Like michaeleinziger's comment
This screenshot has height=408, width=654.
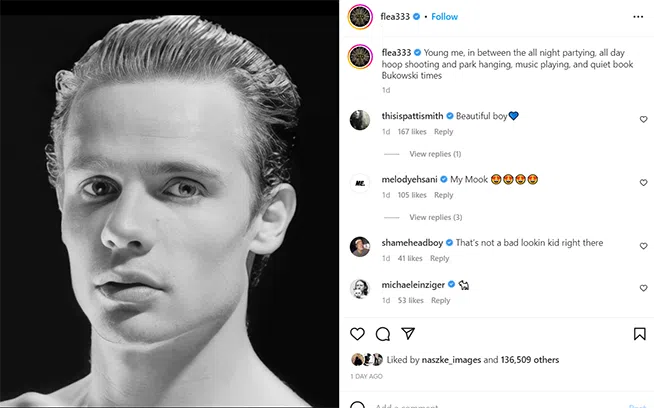click(643, 288)
